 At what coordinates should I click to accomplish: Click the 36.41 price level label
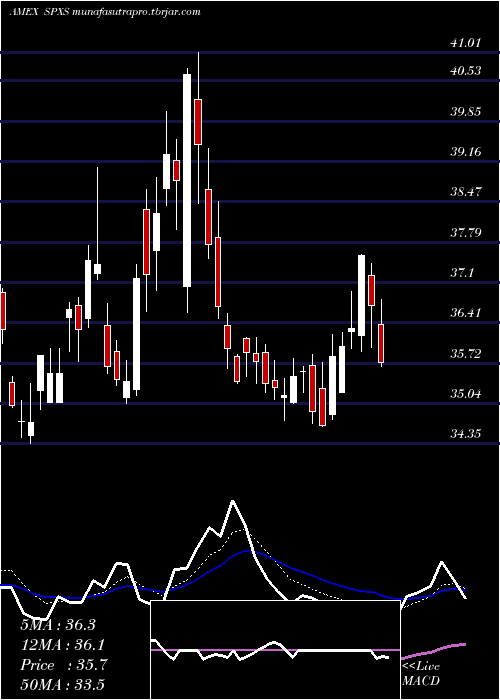click(x=466, y=312)
